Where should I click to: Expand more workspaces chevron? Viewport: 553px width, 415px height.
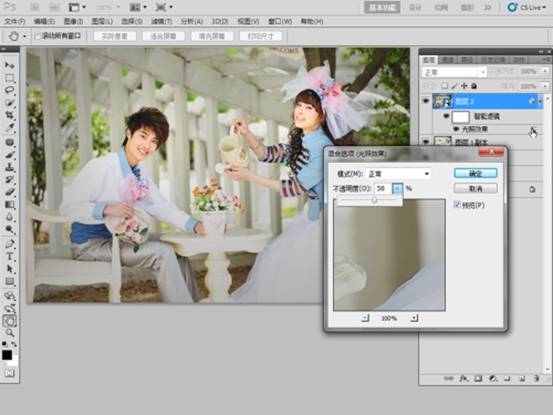coord(487,7)
